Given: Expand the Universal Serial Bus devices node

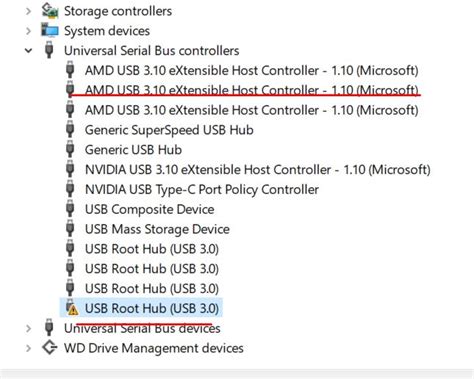Looking at the screenshot, I should coord(28,329).
